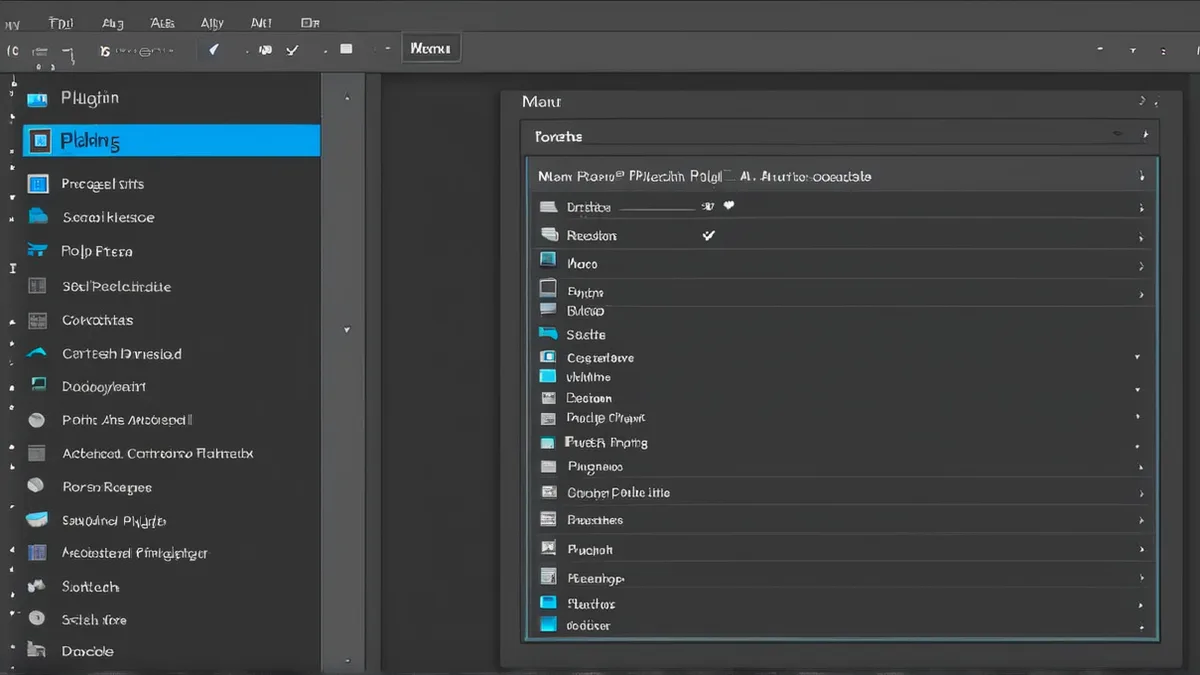Click the gray grid icon beside 'Corkatitas'
This screenshot has height=675, width=1200.
pos(37,321)
